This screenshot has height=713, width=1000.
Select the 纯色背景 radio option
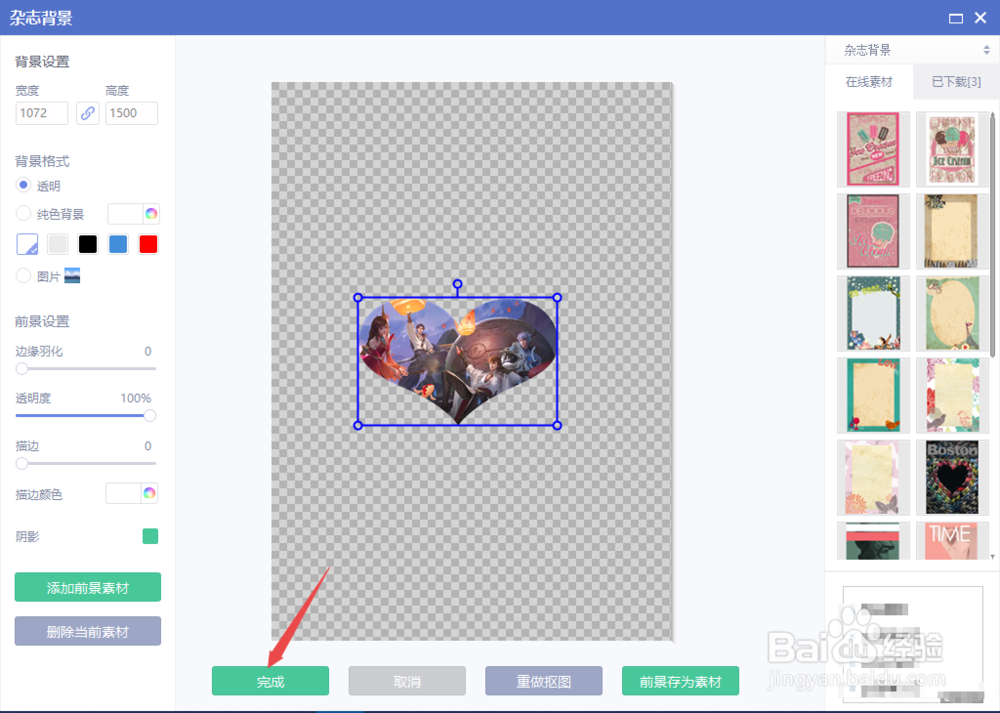[x=24, y=213]
